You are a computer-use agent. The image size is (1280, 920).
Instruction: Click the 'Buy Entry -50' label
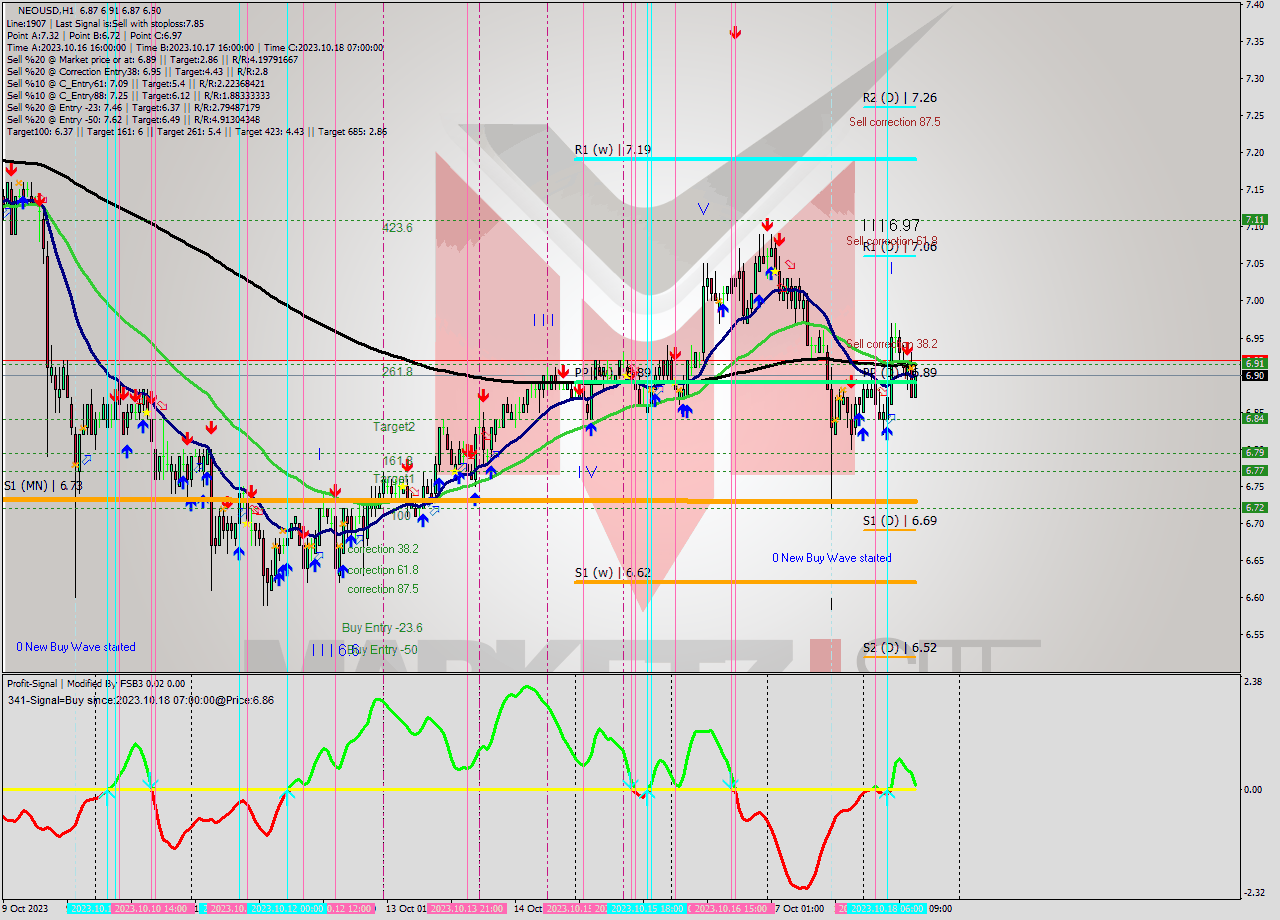coord(382,650)
